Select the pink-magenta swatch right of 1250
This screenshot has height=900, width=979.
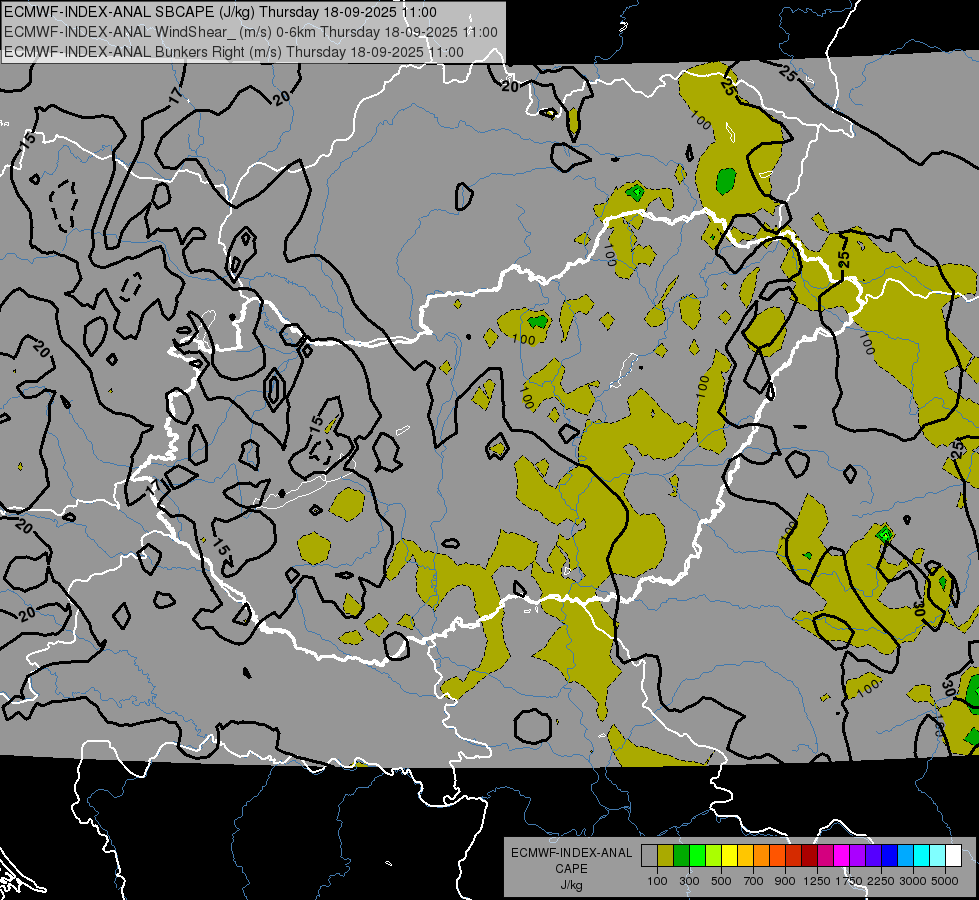click(825, 856)
